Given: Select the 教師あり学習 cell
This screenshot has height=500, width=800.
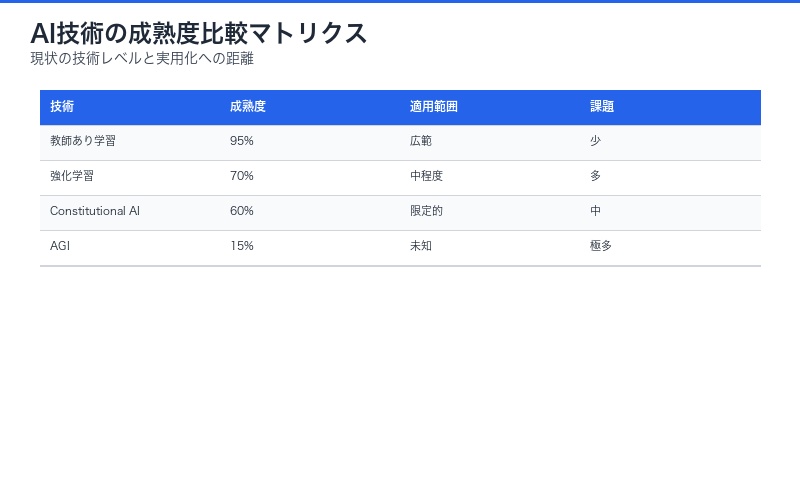Looking at the screenshot, I should (x=83, y=141).
